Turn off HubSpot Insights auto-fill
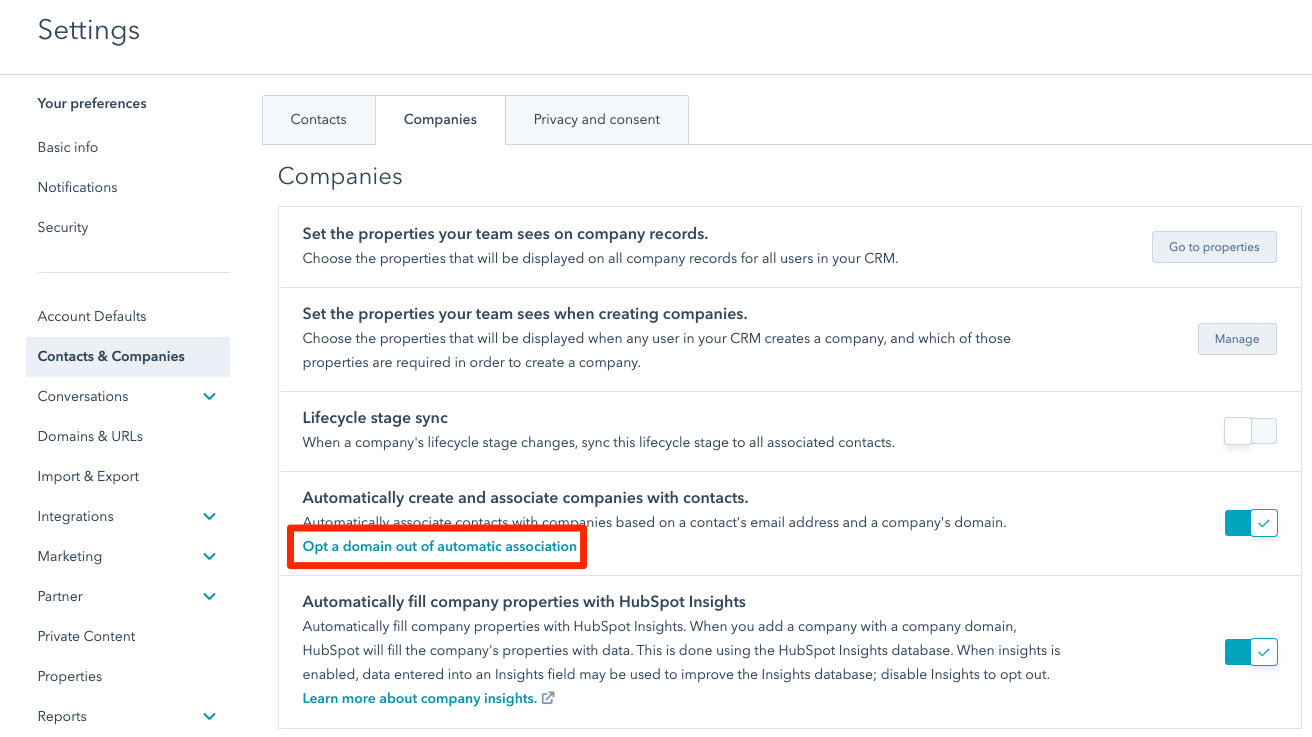The height and width of the screenshot is (737, 1312). pos(1251,651)
